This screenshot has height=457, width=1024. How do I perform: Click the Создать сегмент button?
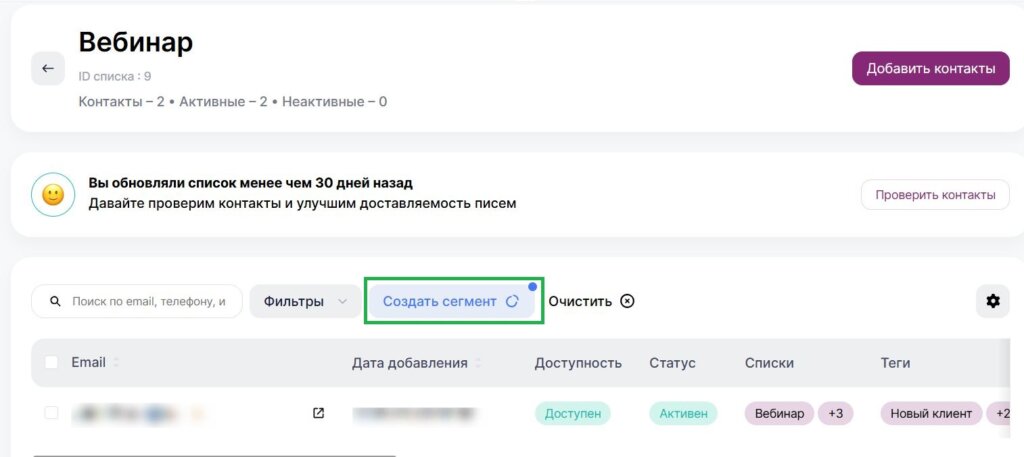click(x=440, y=301)
